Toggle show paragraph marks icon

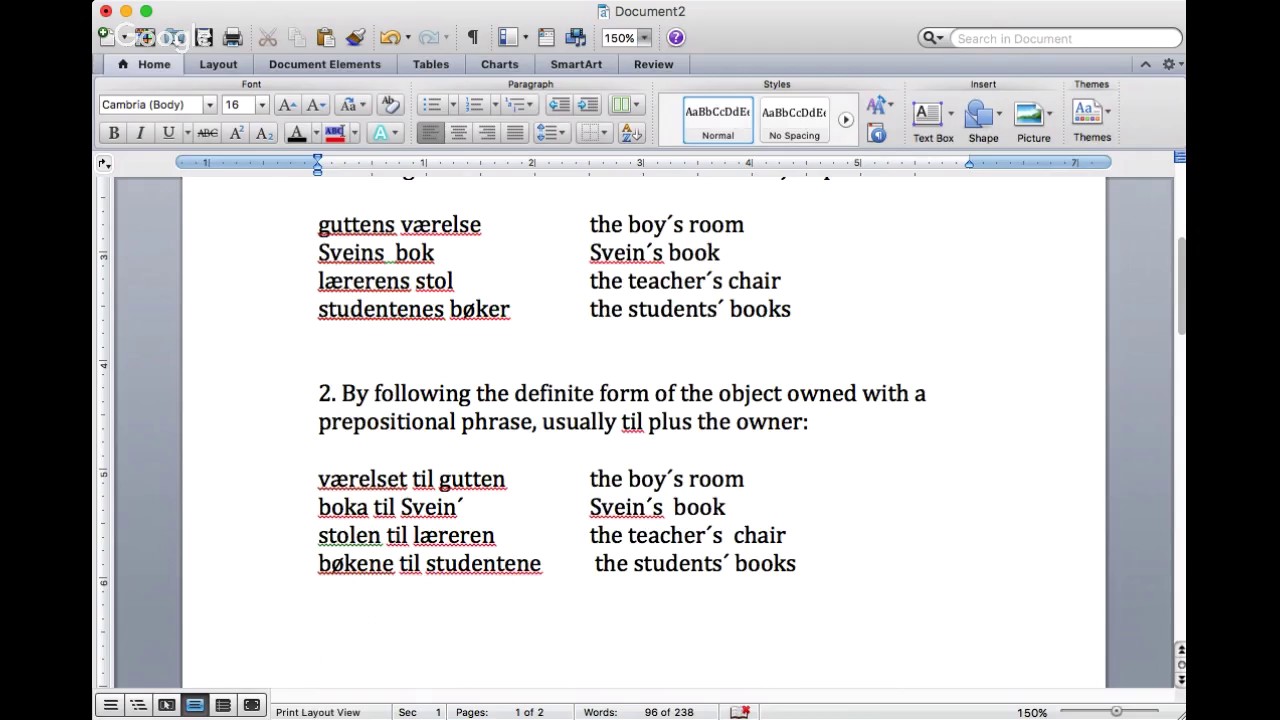point(473,38)
